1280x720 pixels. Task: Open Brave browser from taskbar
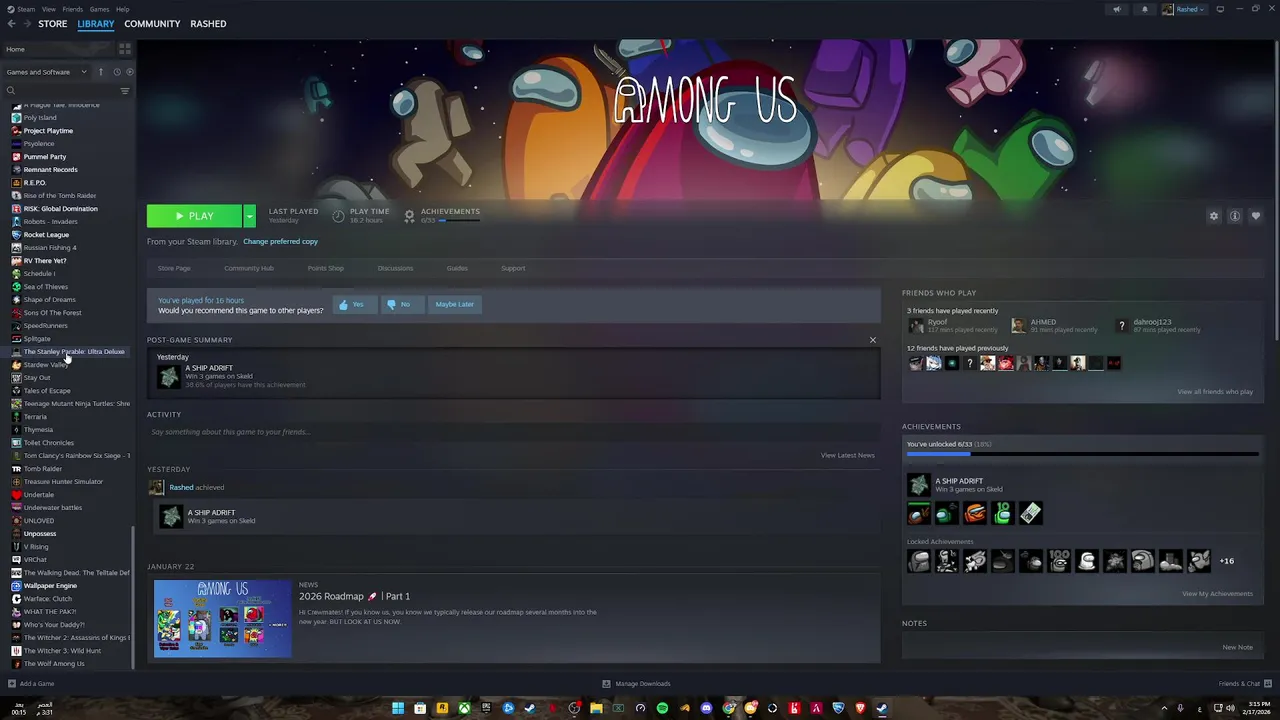tap(860, 708)
